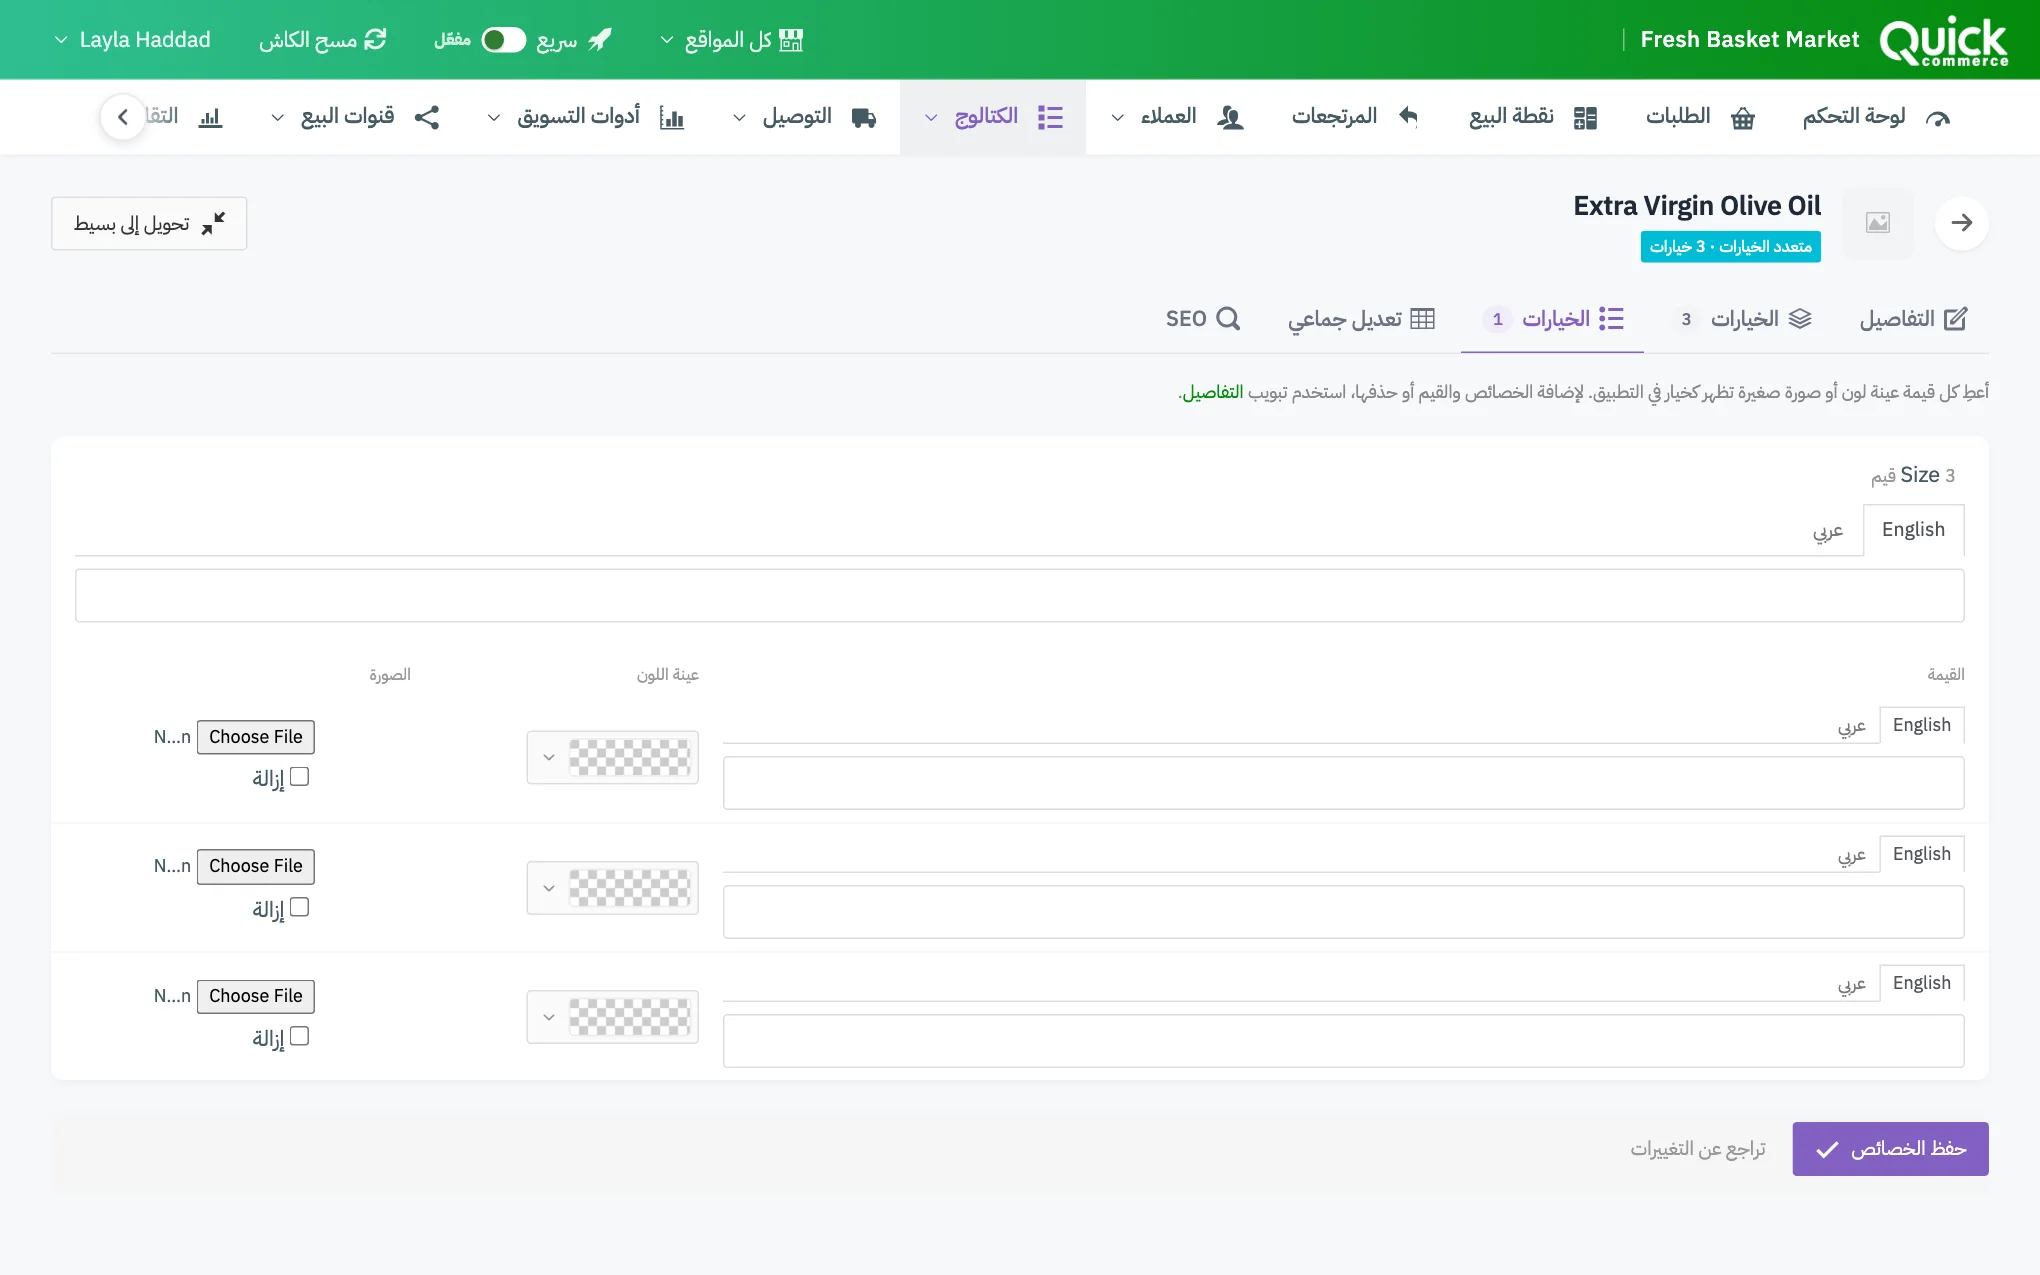Follow the green details tab link in description
The image size is (2040, 1275).
(x=1213, y=392)
